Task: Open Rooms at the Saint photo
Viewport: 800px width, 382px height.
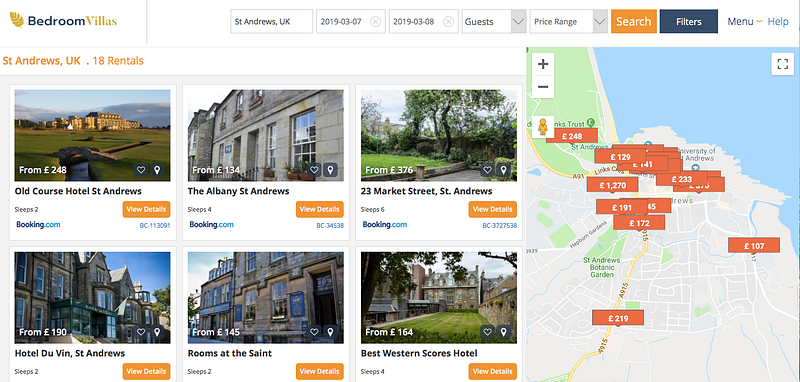Action: tap(266, 297)
